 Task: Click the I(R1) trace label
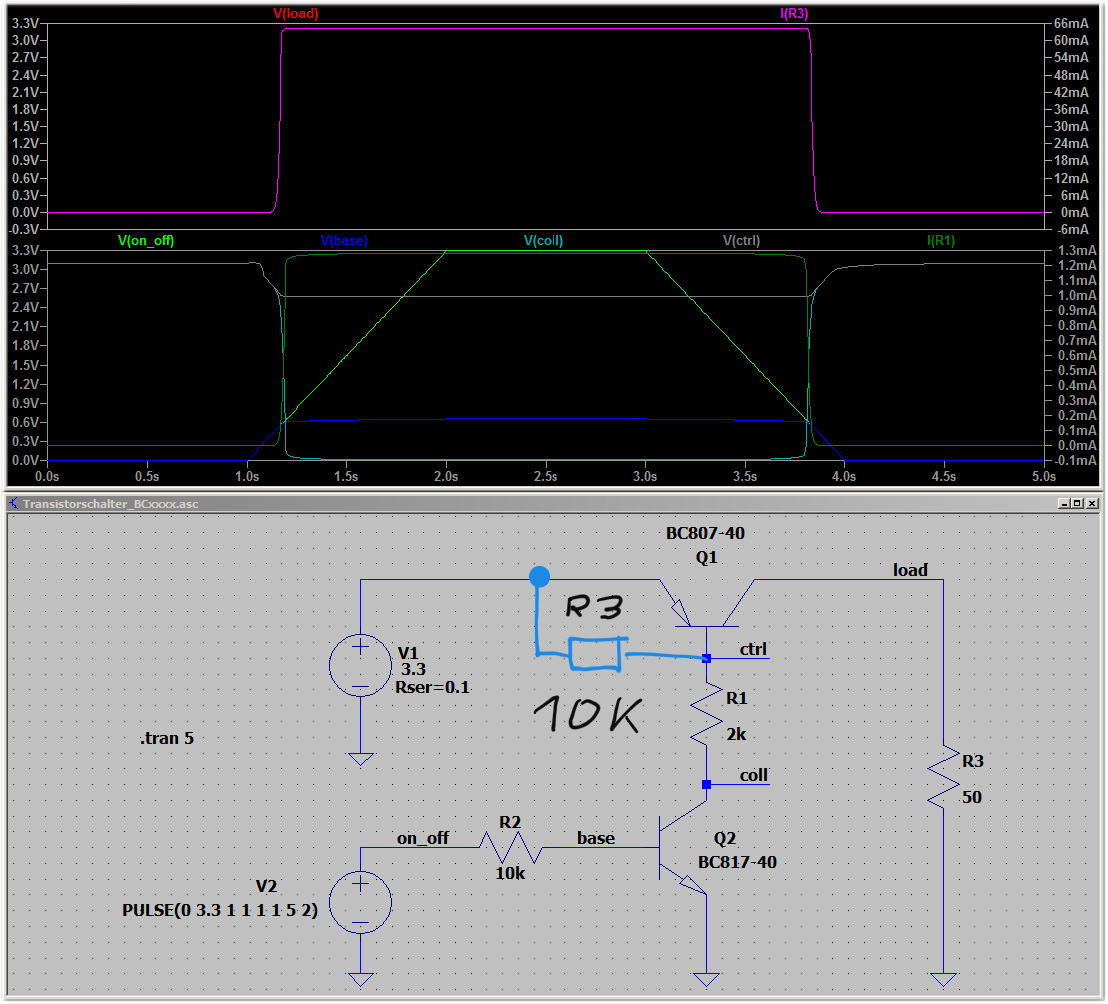pyautogui.click(x=941, y=240)
